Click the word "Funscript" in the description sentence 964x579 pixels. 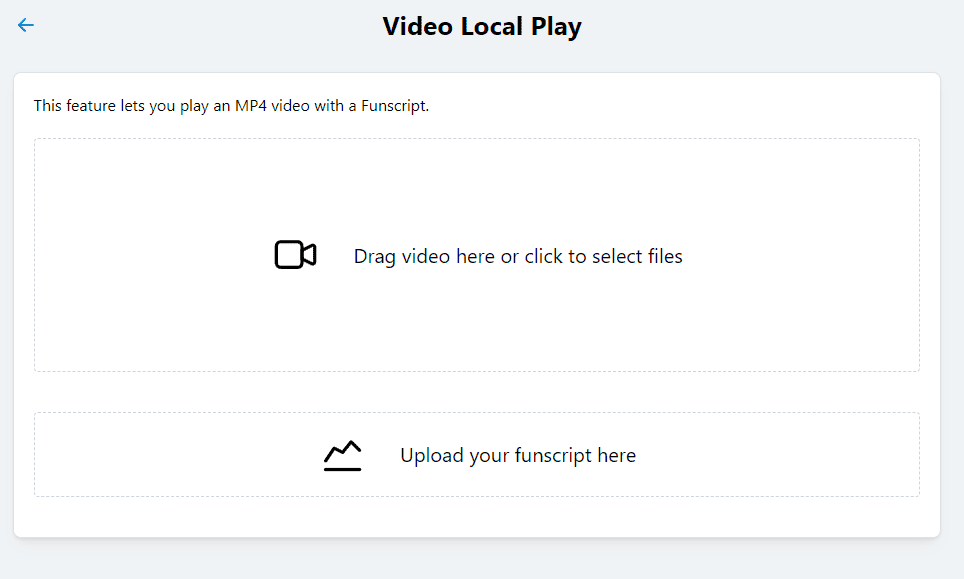pos(394,106)
